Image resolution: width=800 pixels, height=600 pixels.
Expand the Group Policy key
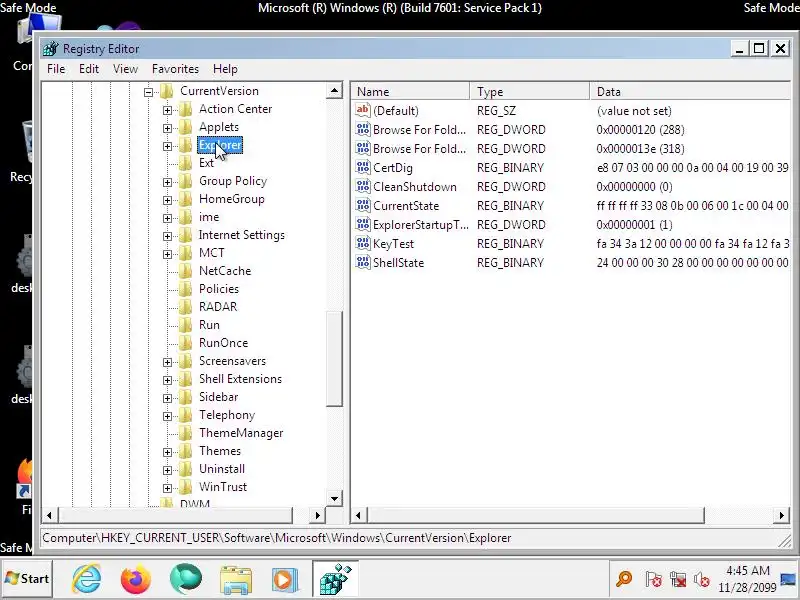tap(167, 182)
